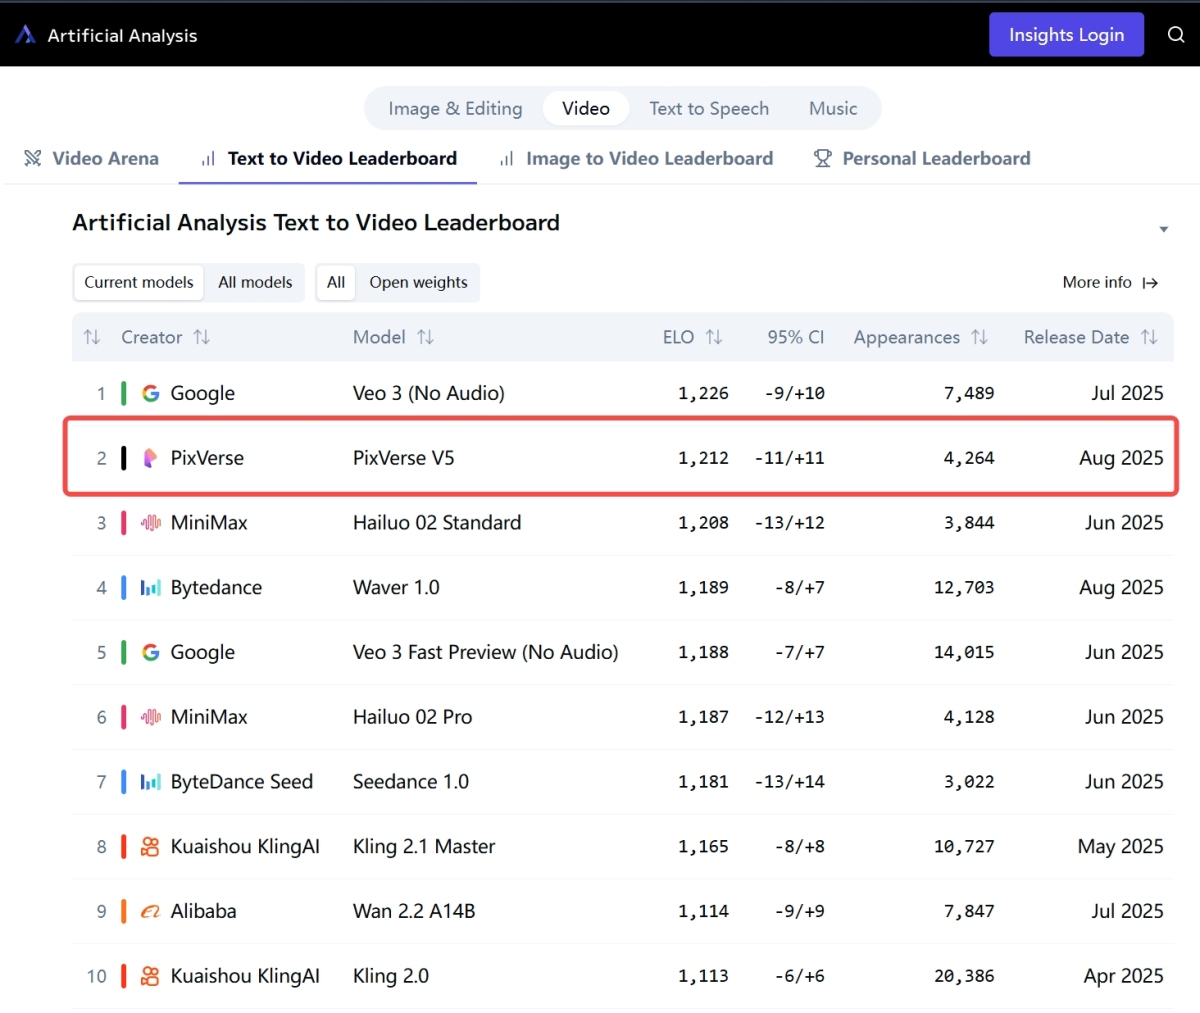This screenshot has width=1200, height=1013.
Task: Click the More info arrow icon
Action: (x=1151, y=283)
